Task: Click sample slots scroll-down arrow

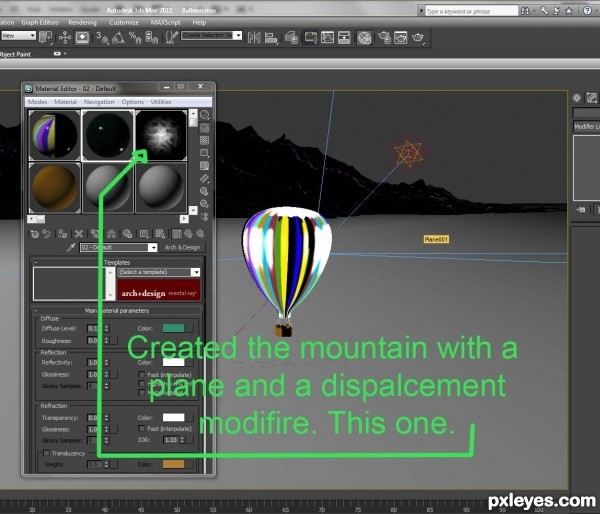Action: coord(193,210)
